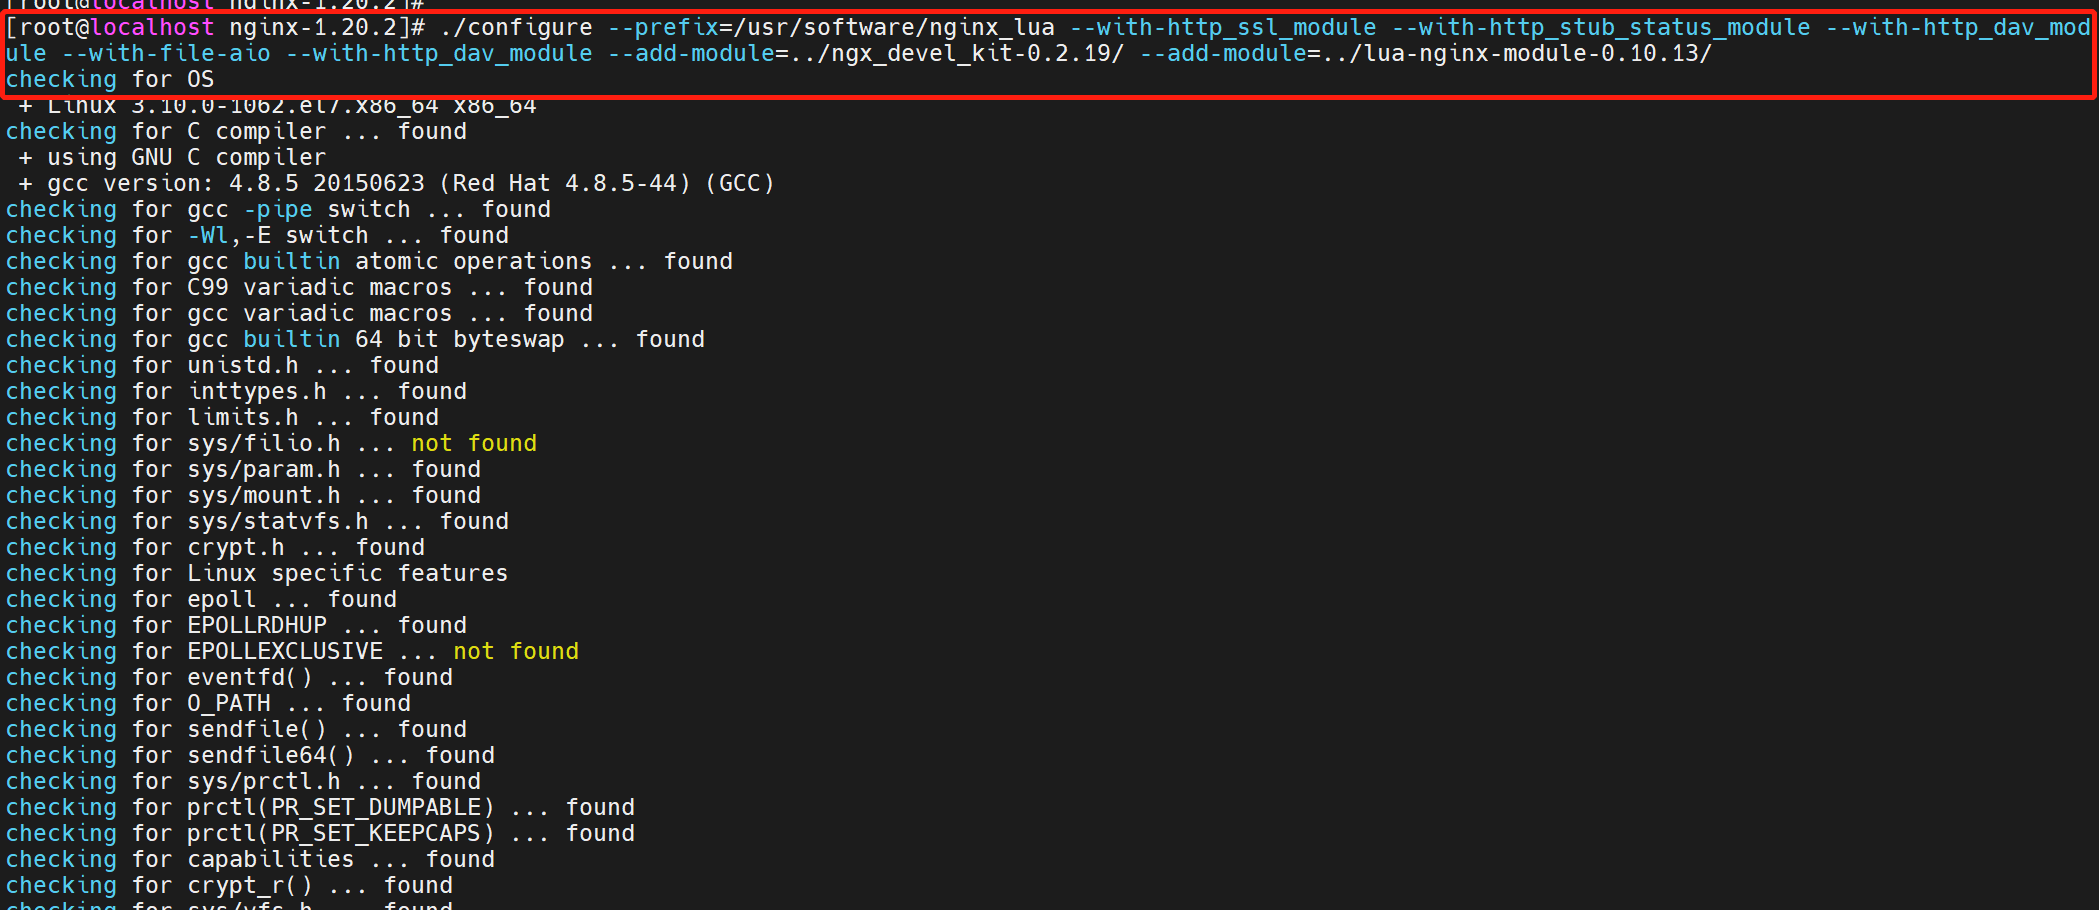Click the checking for capabilities line
This screenshot has height=910, width=2099.
point(250,860)
